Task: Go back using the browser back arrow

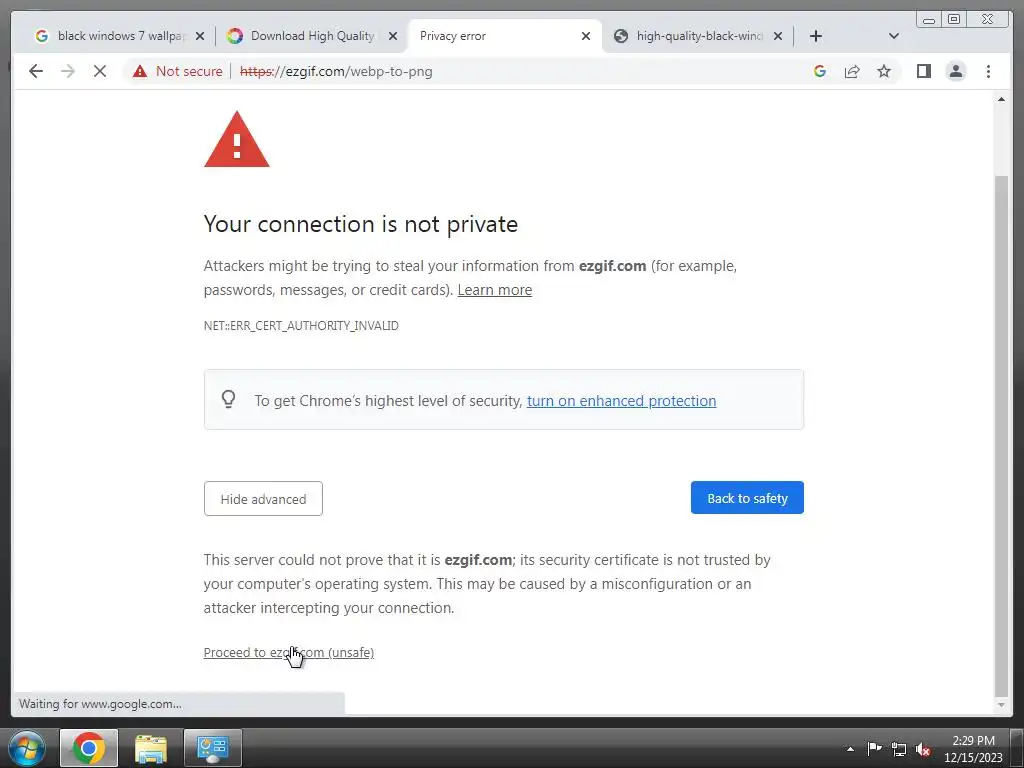Action: (36, 71)
